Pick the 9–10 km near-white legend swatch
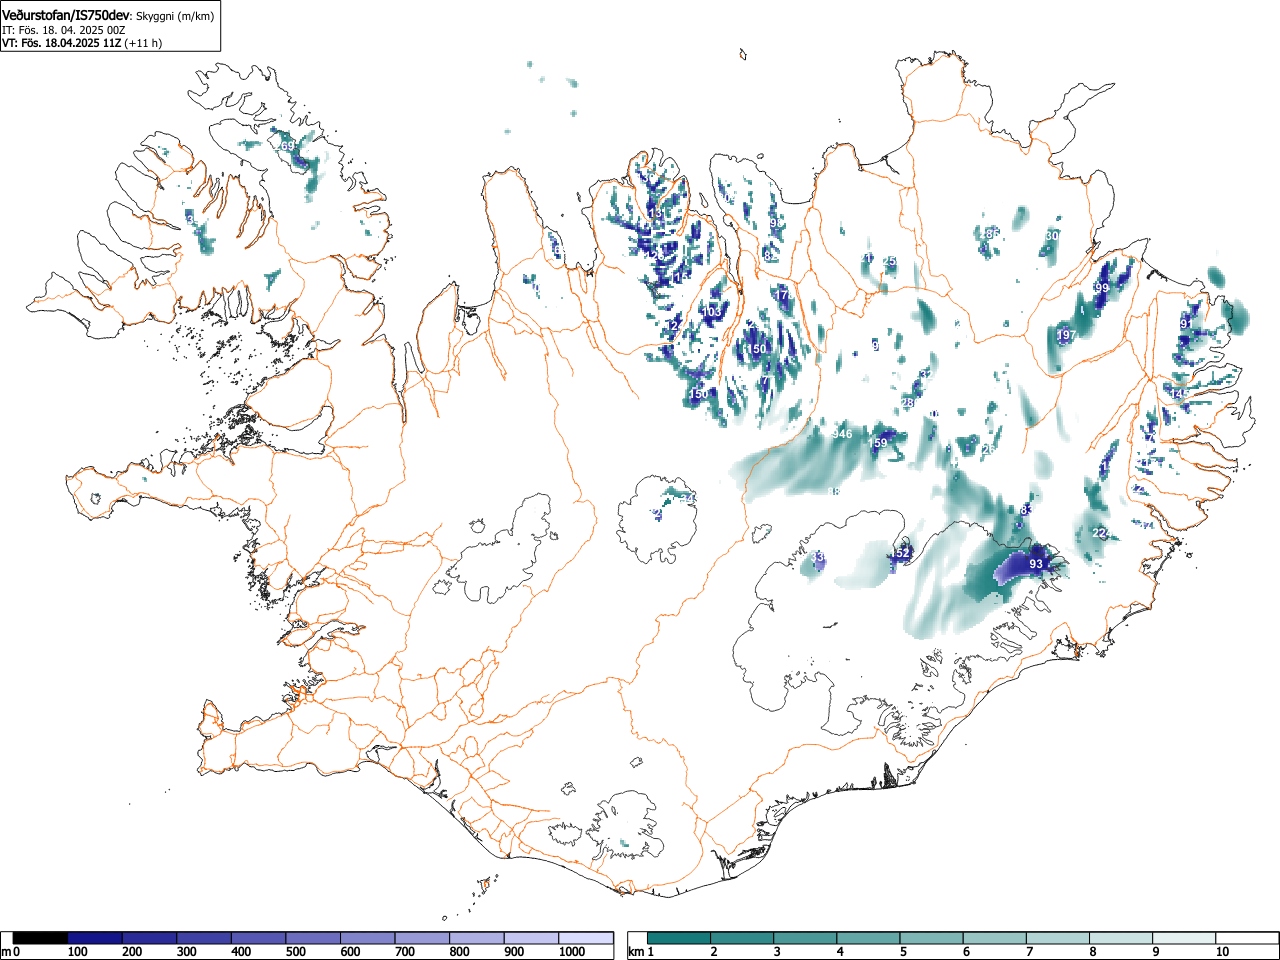The height and width of the screenshot is (960, 1280). 1183,938
